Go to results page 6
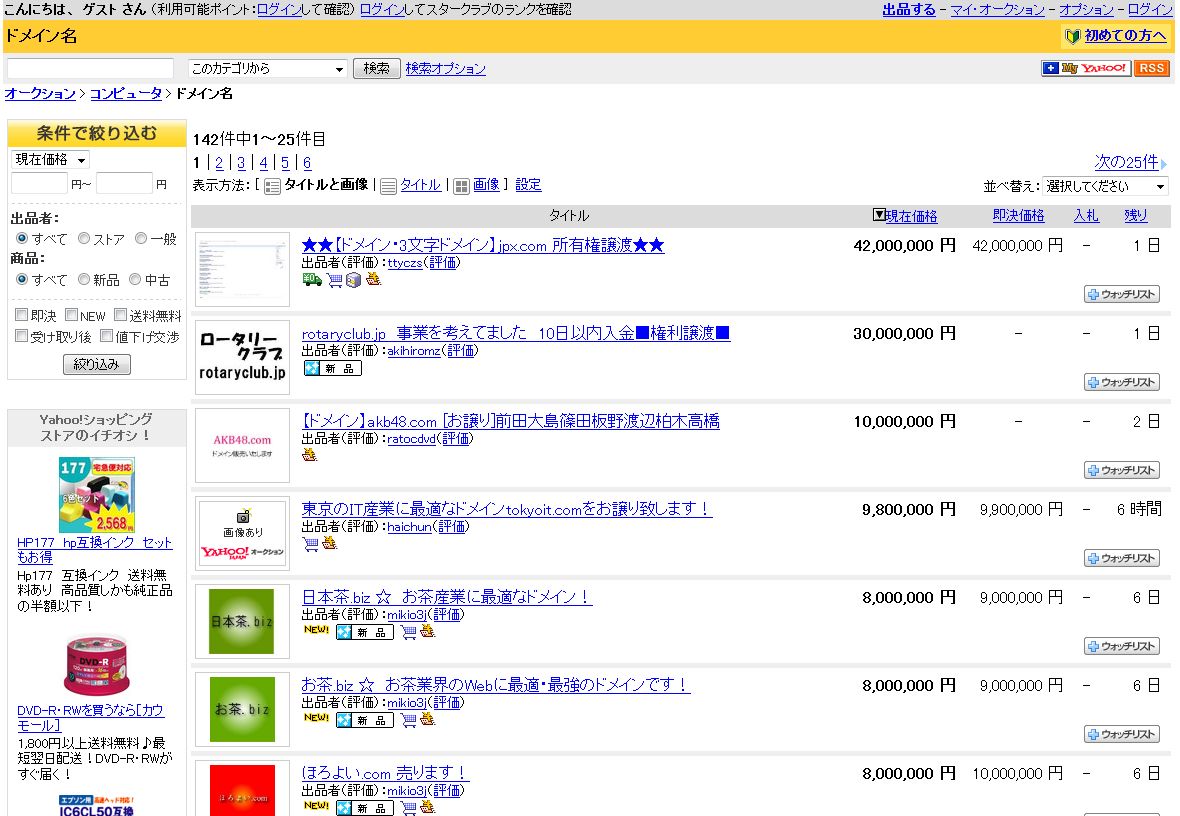Image resolution: width=1180 pixels, height=816 pixels. point(307,163)
